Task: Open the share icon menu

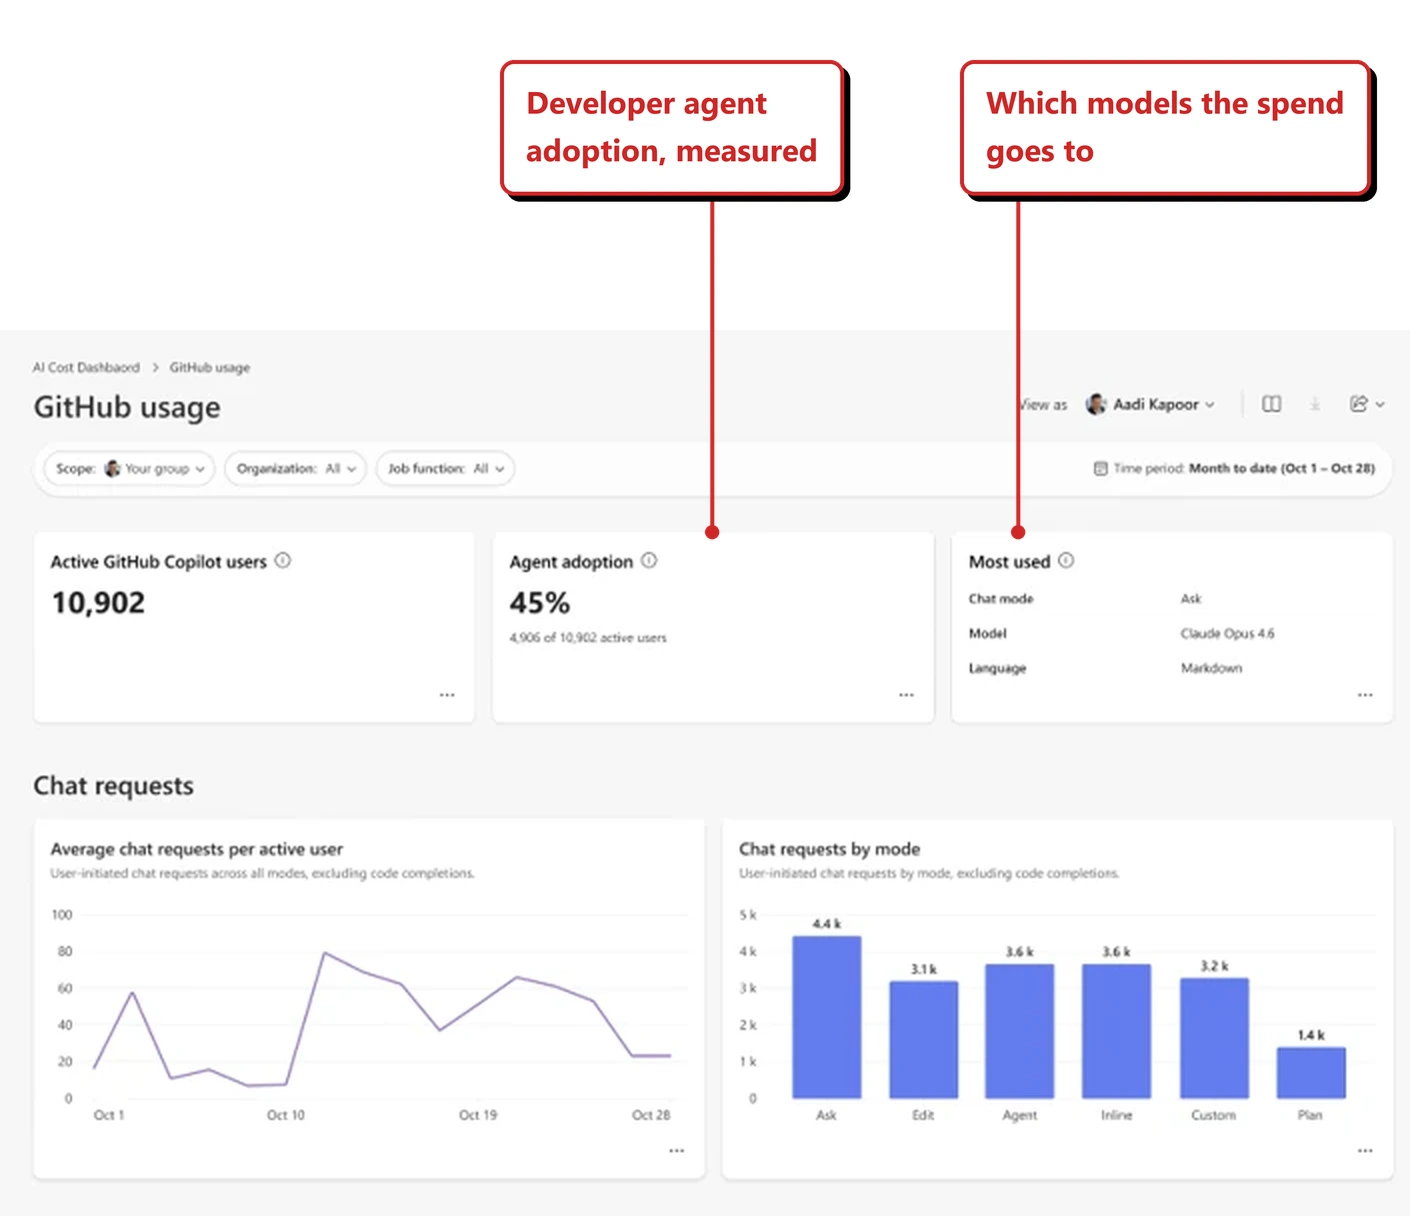Action: (1358, 404)
